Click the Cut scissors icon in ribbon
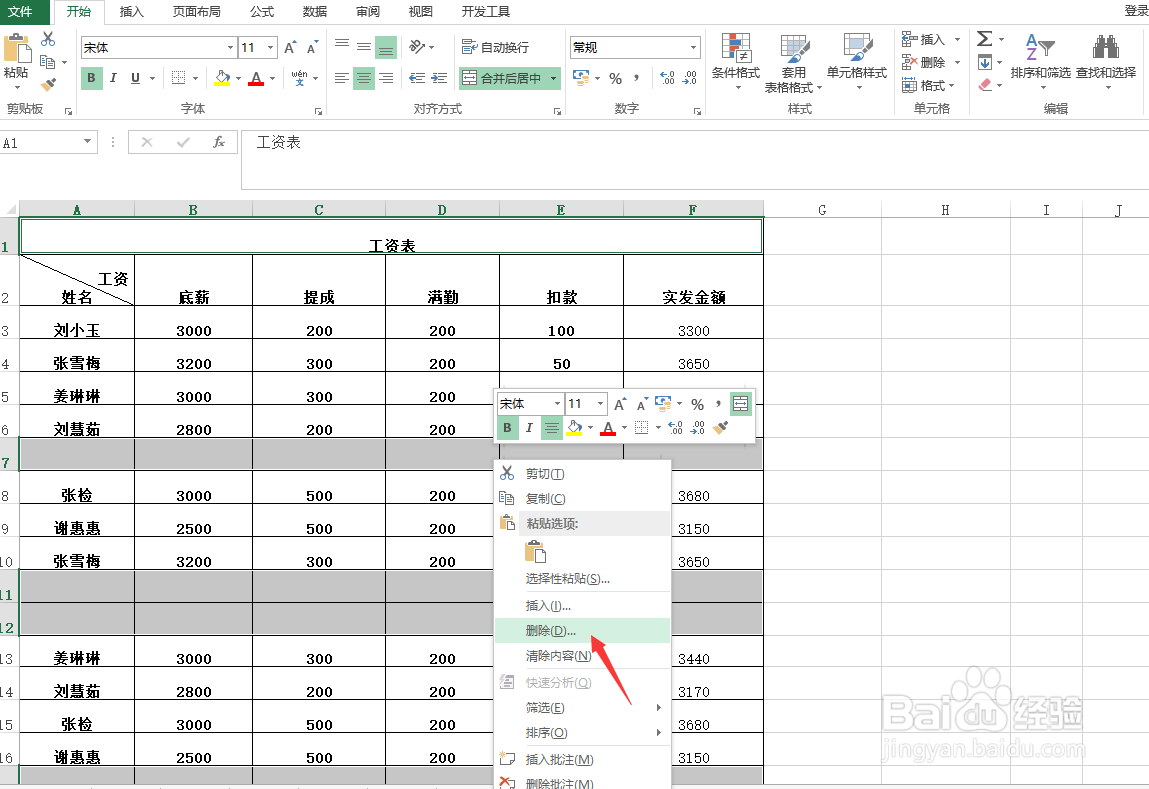Image resolution: width=1149 pixels, height=789 pixels. [x=48, y=39]
